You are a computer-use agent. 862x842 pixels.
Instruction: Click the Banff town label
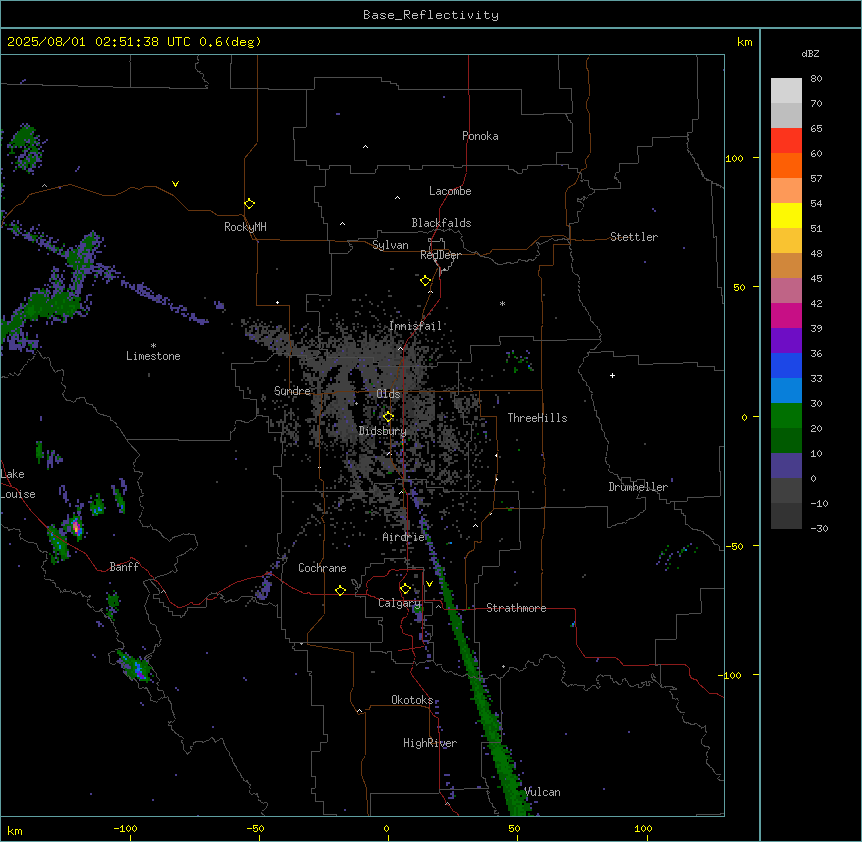click(x=124, y=567)
